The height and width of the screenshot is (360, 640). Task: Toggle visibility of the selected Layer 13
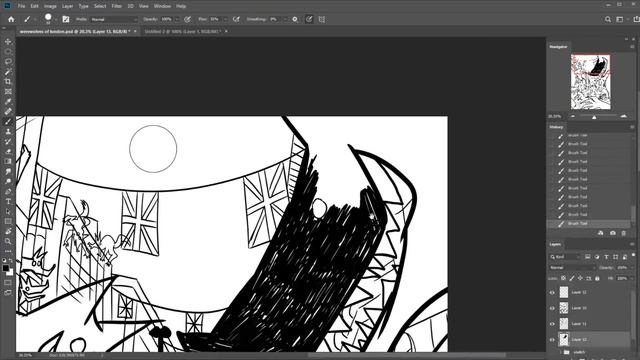[x=552, y=340]
